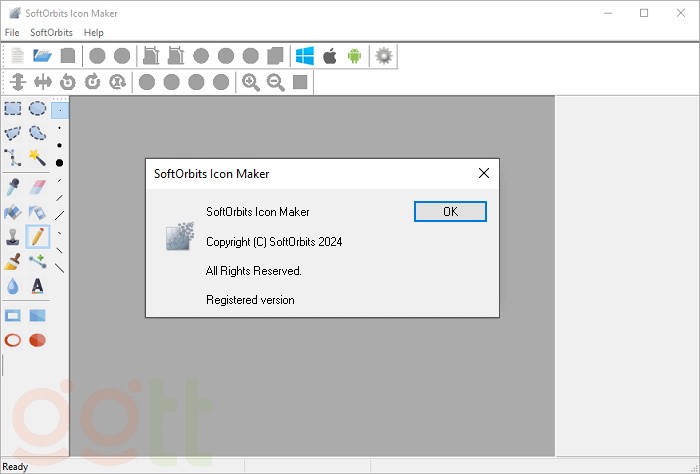Select the Rectangular marquee selection tool
This screenshot has width=700, height=474.
point(13,108)
